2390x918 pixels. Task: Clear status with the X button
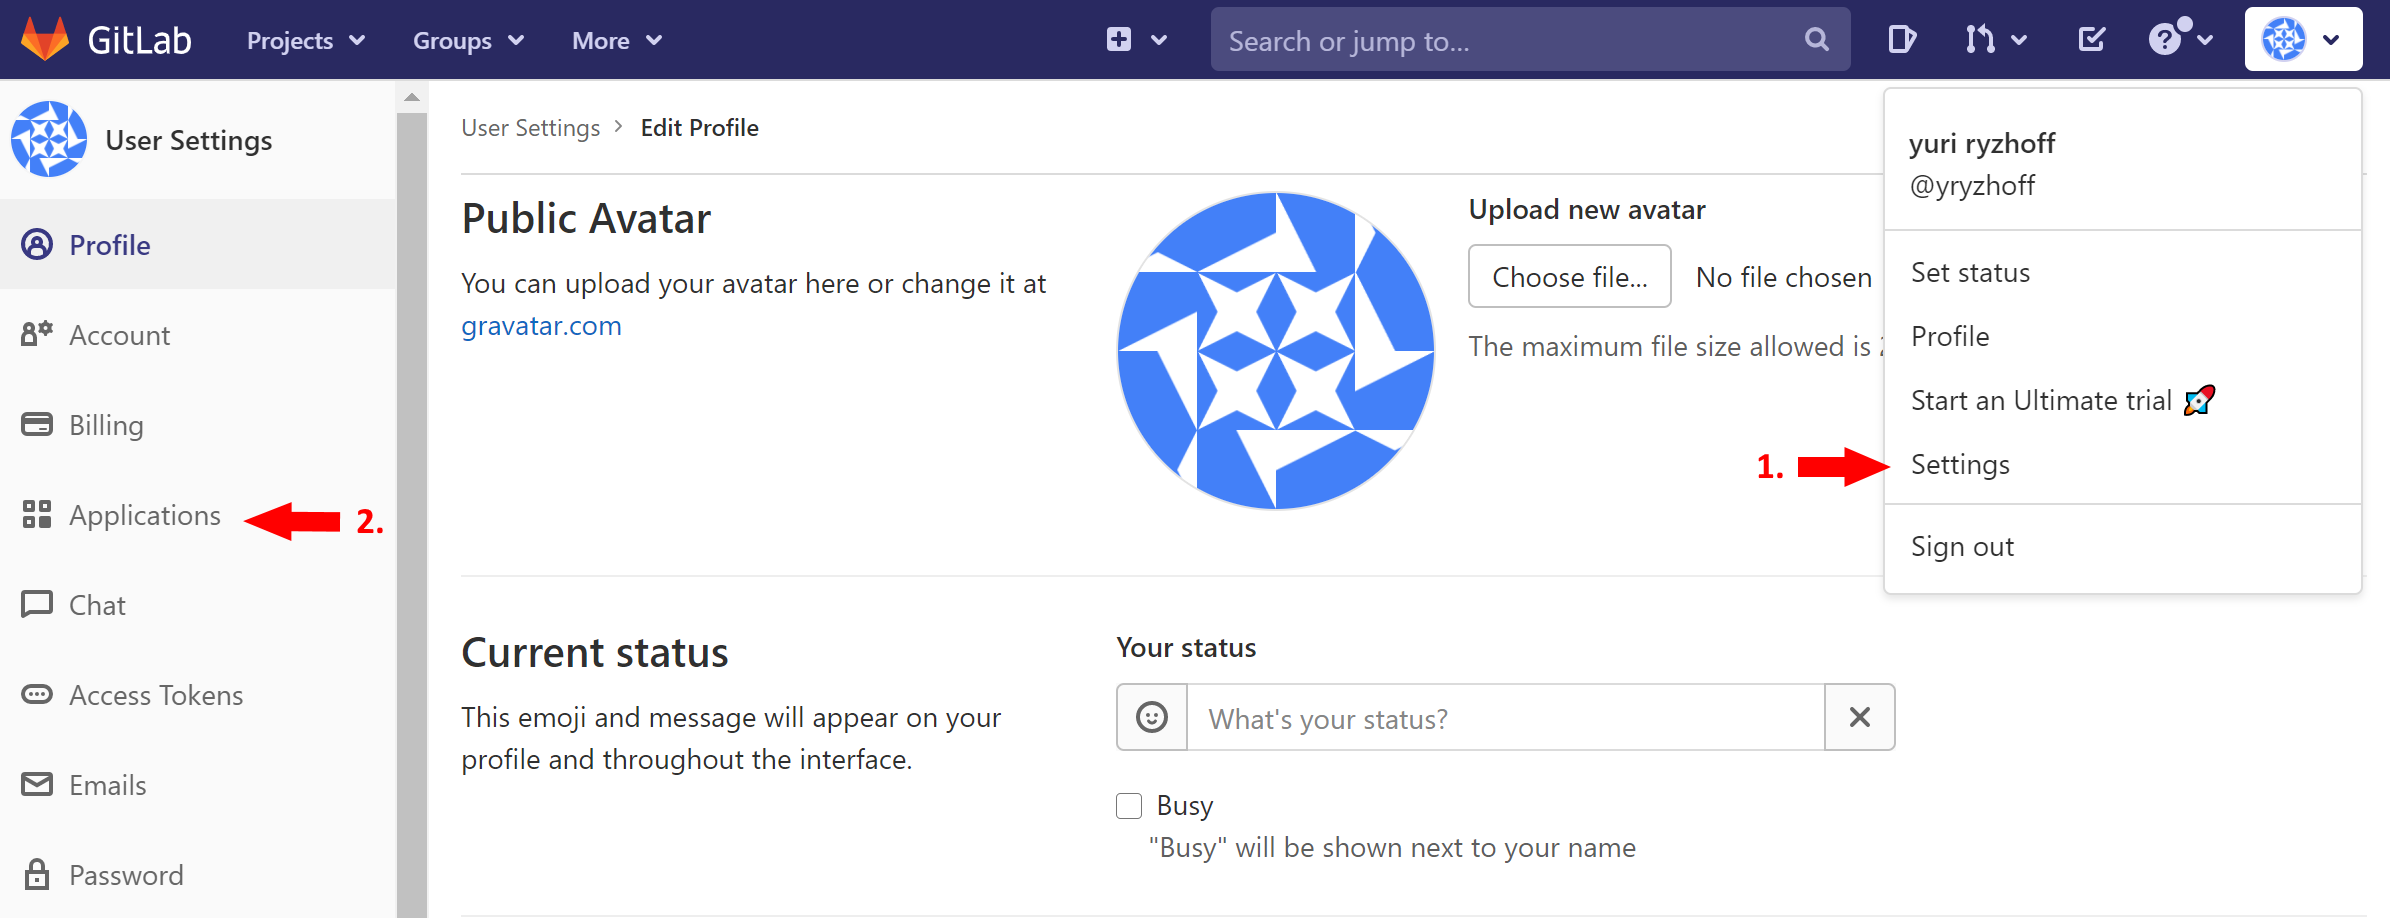tap(1859, 717)
